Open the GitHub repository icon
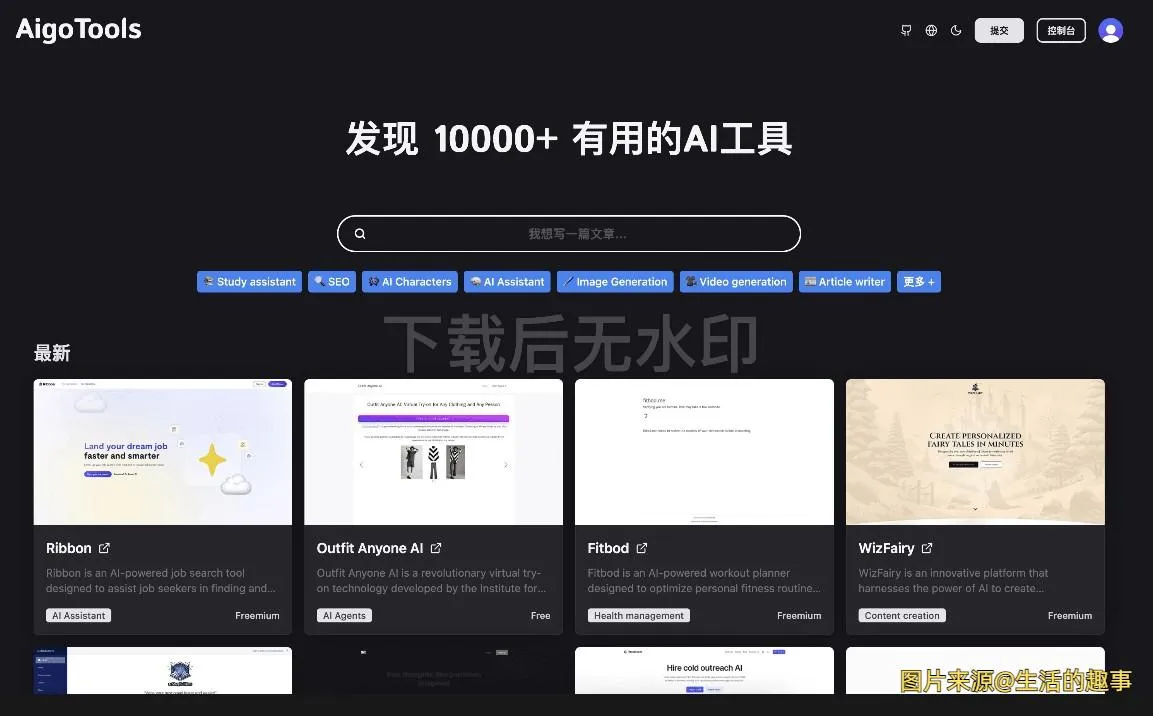The image size is (1153, 716). tap(906, 30)
